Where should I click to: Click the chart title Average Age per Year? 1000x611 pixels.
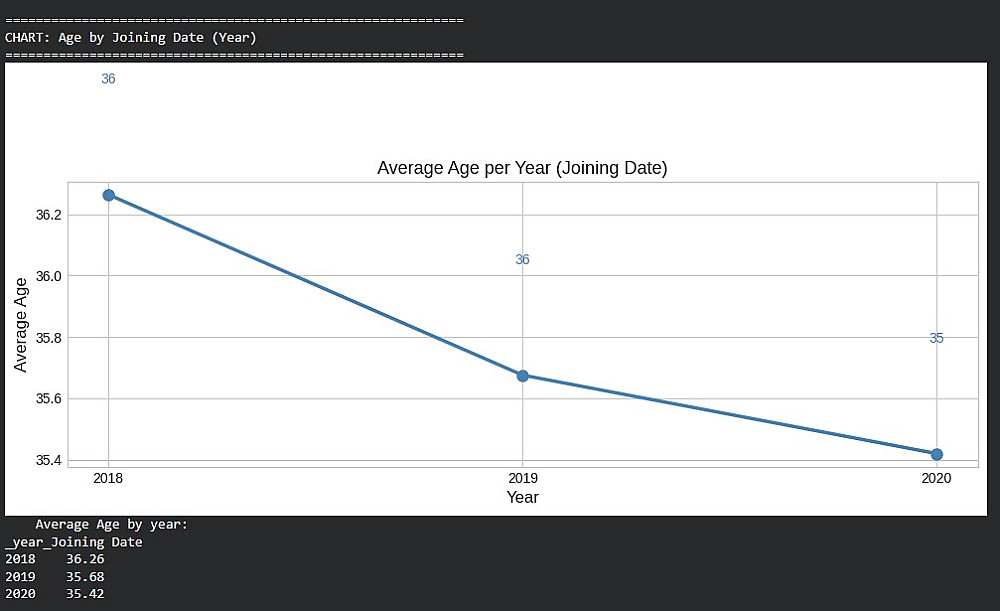coord(522,168)
